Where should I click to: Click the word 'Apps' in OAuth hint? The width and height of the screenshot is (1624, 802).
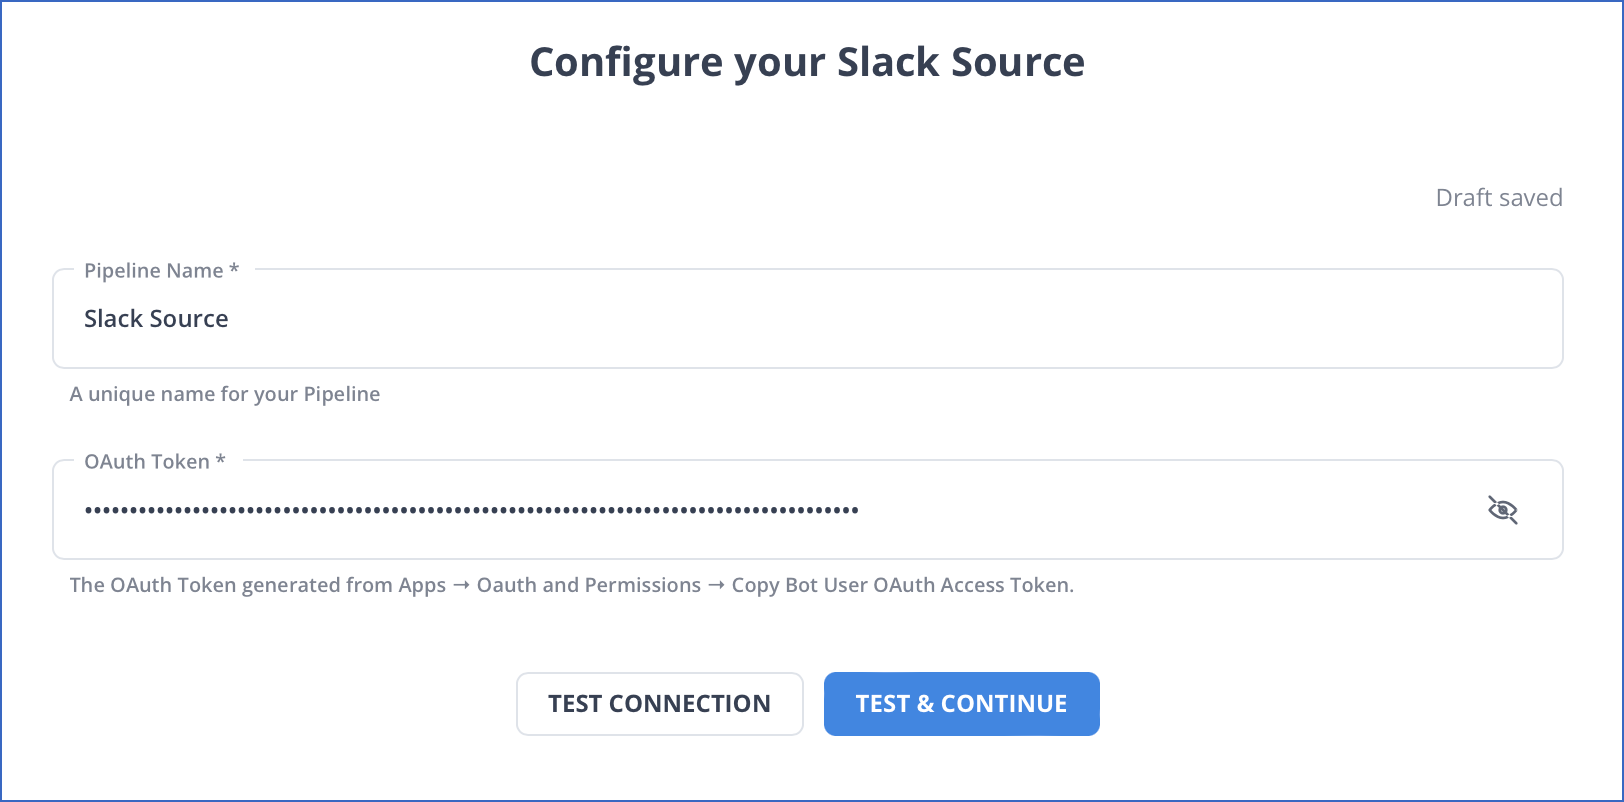pos(422,586)
